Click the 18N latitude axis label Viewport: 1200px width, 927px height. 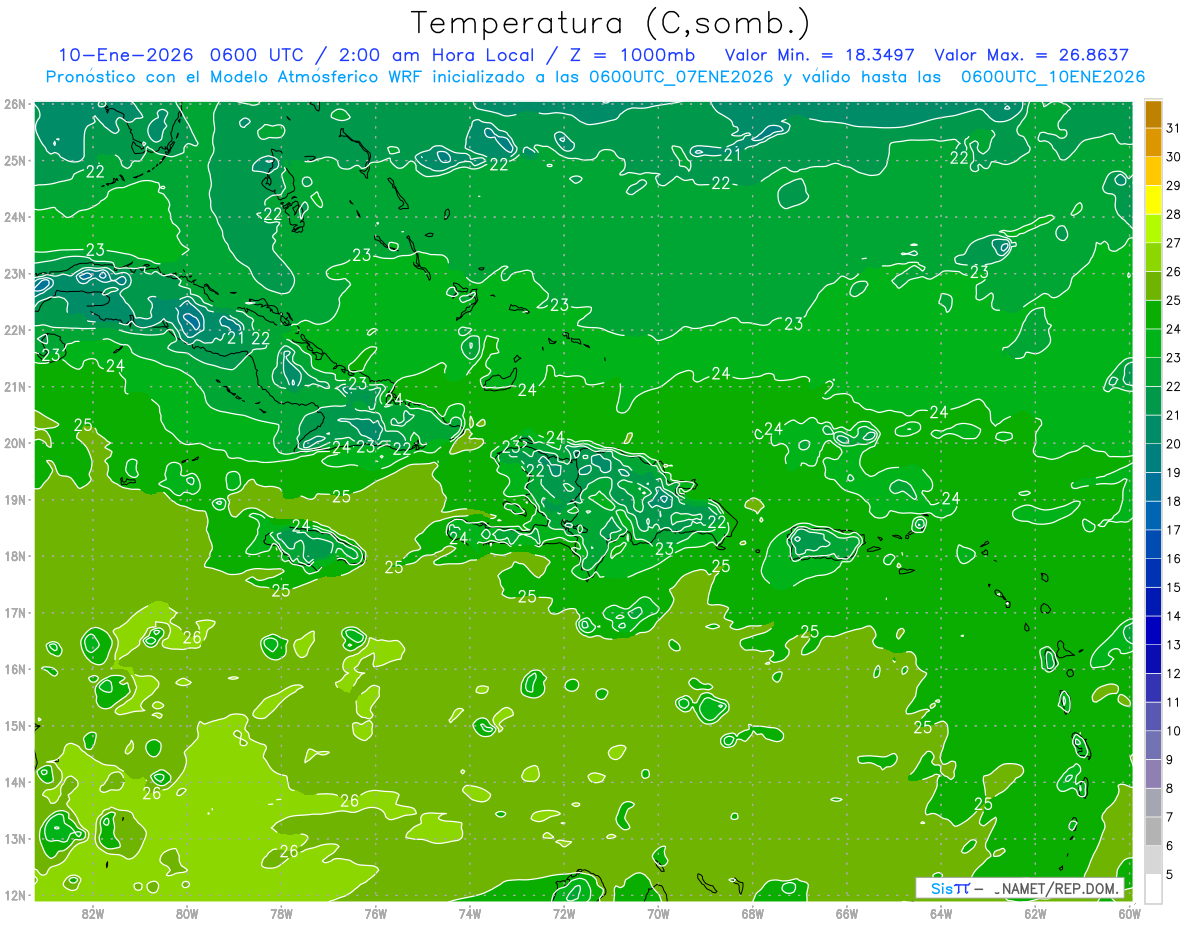pyautogui.click(x=15, y=556)
